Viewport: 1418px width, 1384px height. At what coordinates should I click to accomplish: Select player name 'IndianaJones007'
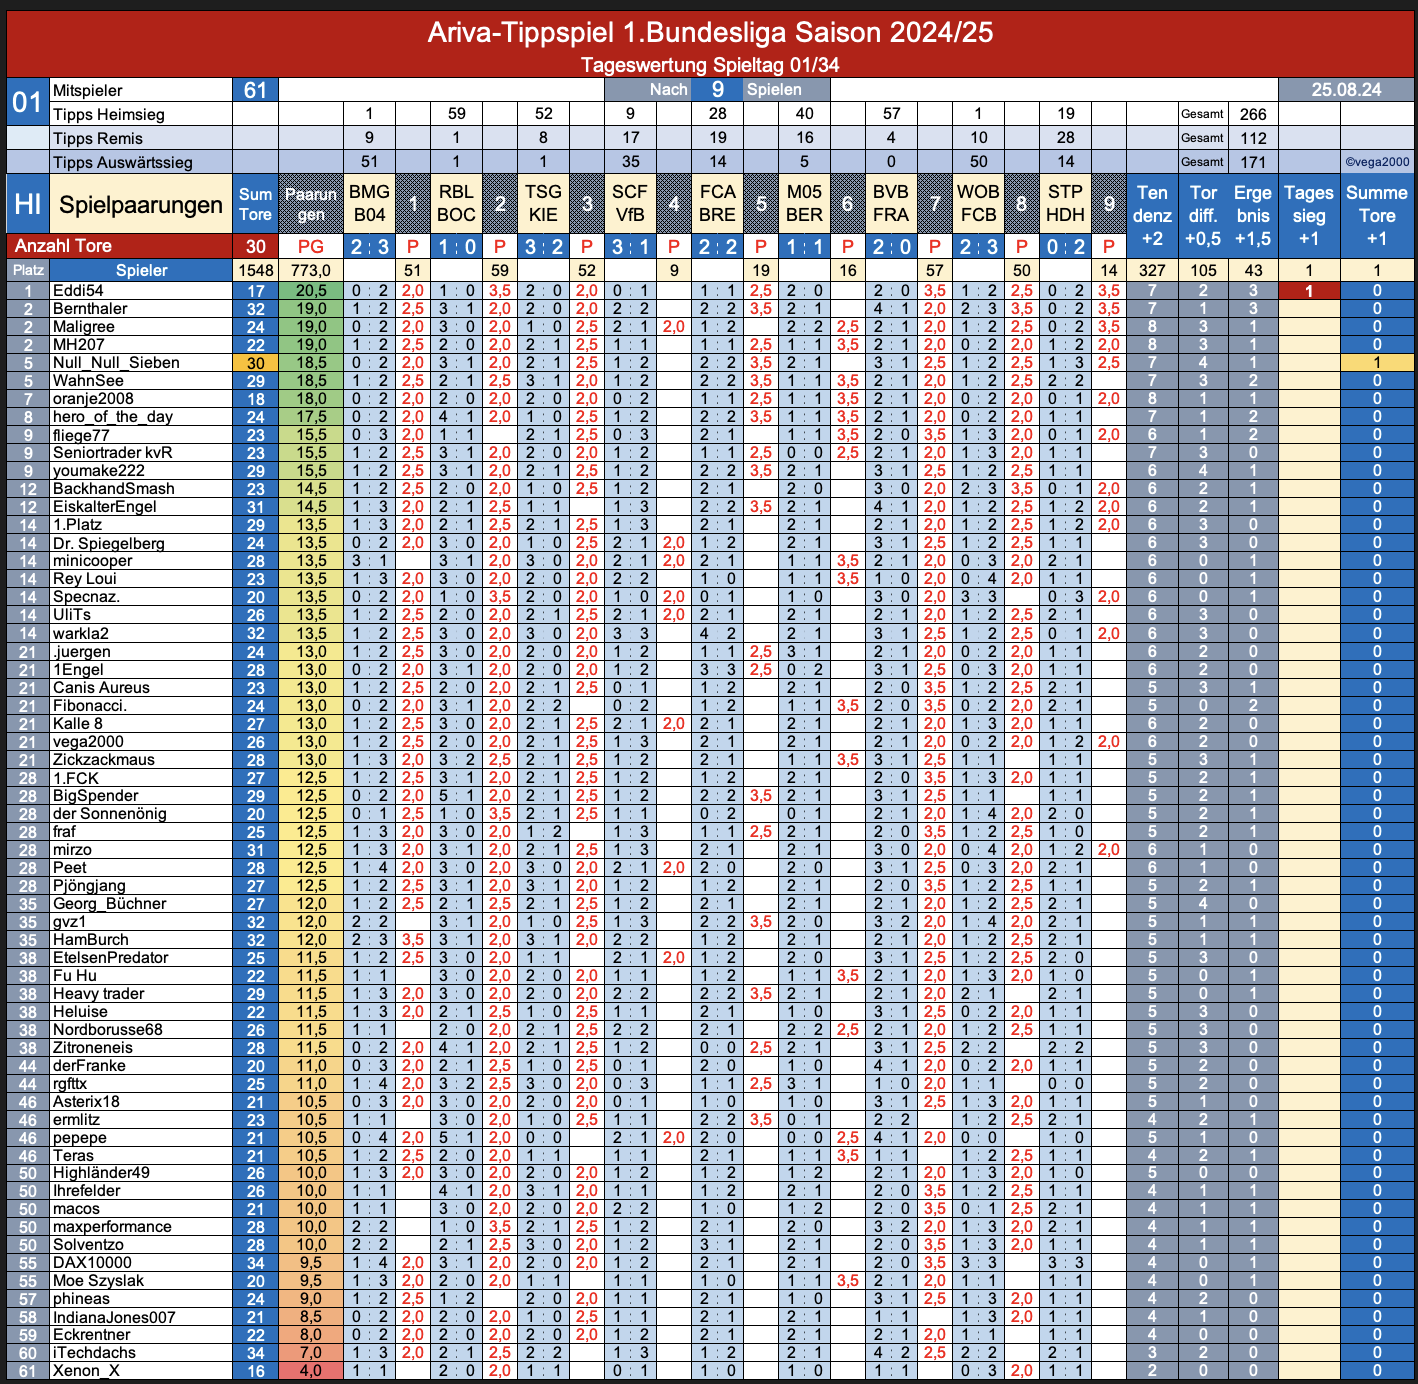(x=114, y=1317)
